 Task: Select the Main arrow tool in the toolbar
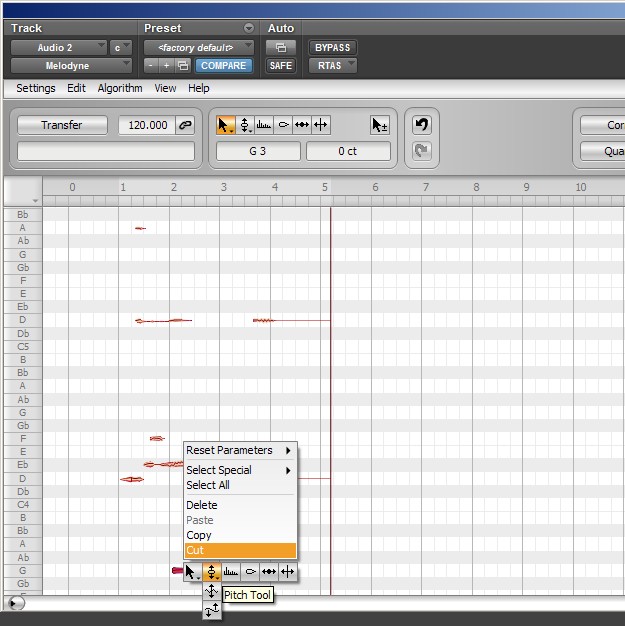(x=226, y=125)
